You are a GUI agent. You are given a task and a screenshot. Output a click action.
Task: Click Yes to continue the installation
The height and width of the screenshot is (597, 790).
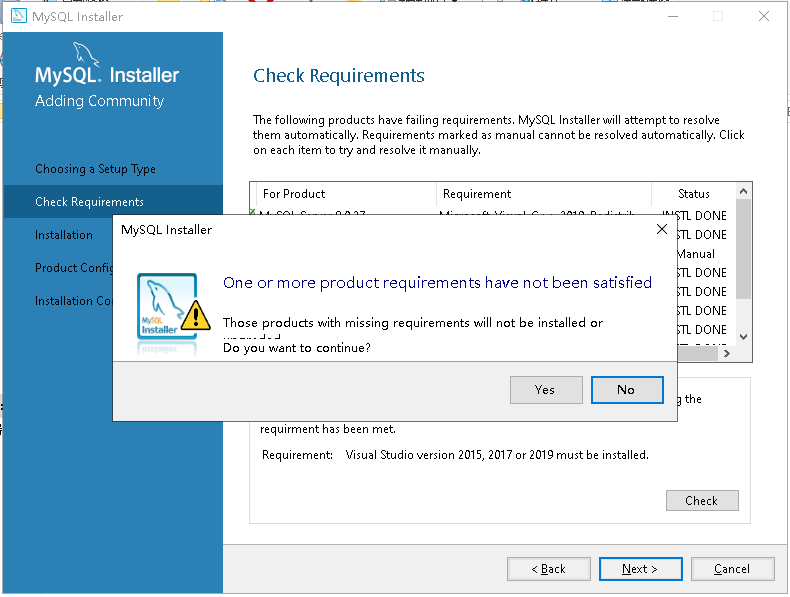pyautogui.click(x=546, y=389)
